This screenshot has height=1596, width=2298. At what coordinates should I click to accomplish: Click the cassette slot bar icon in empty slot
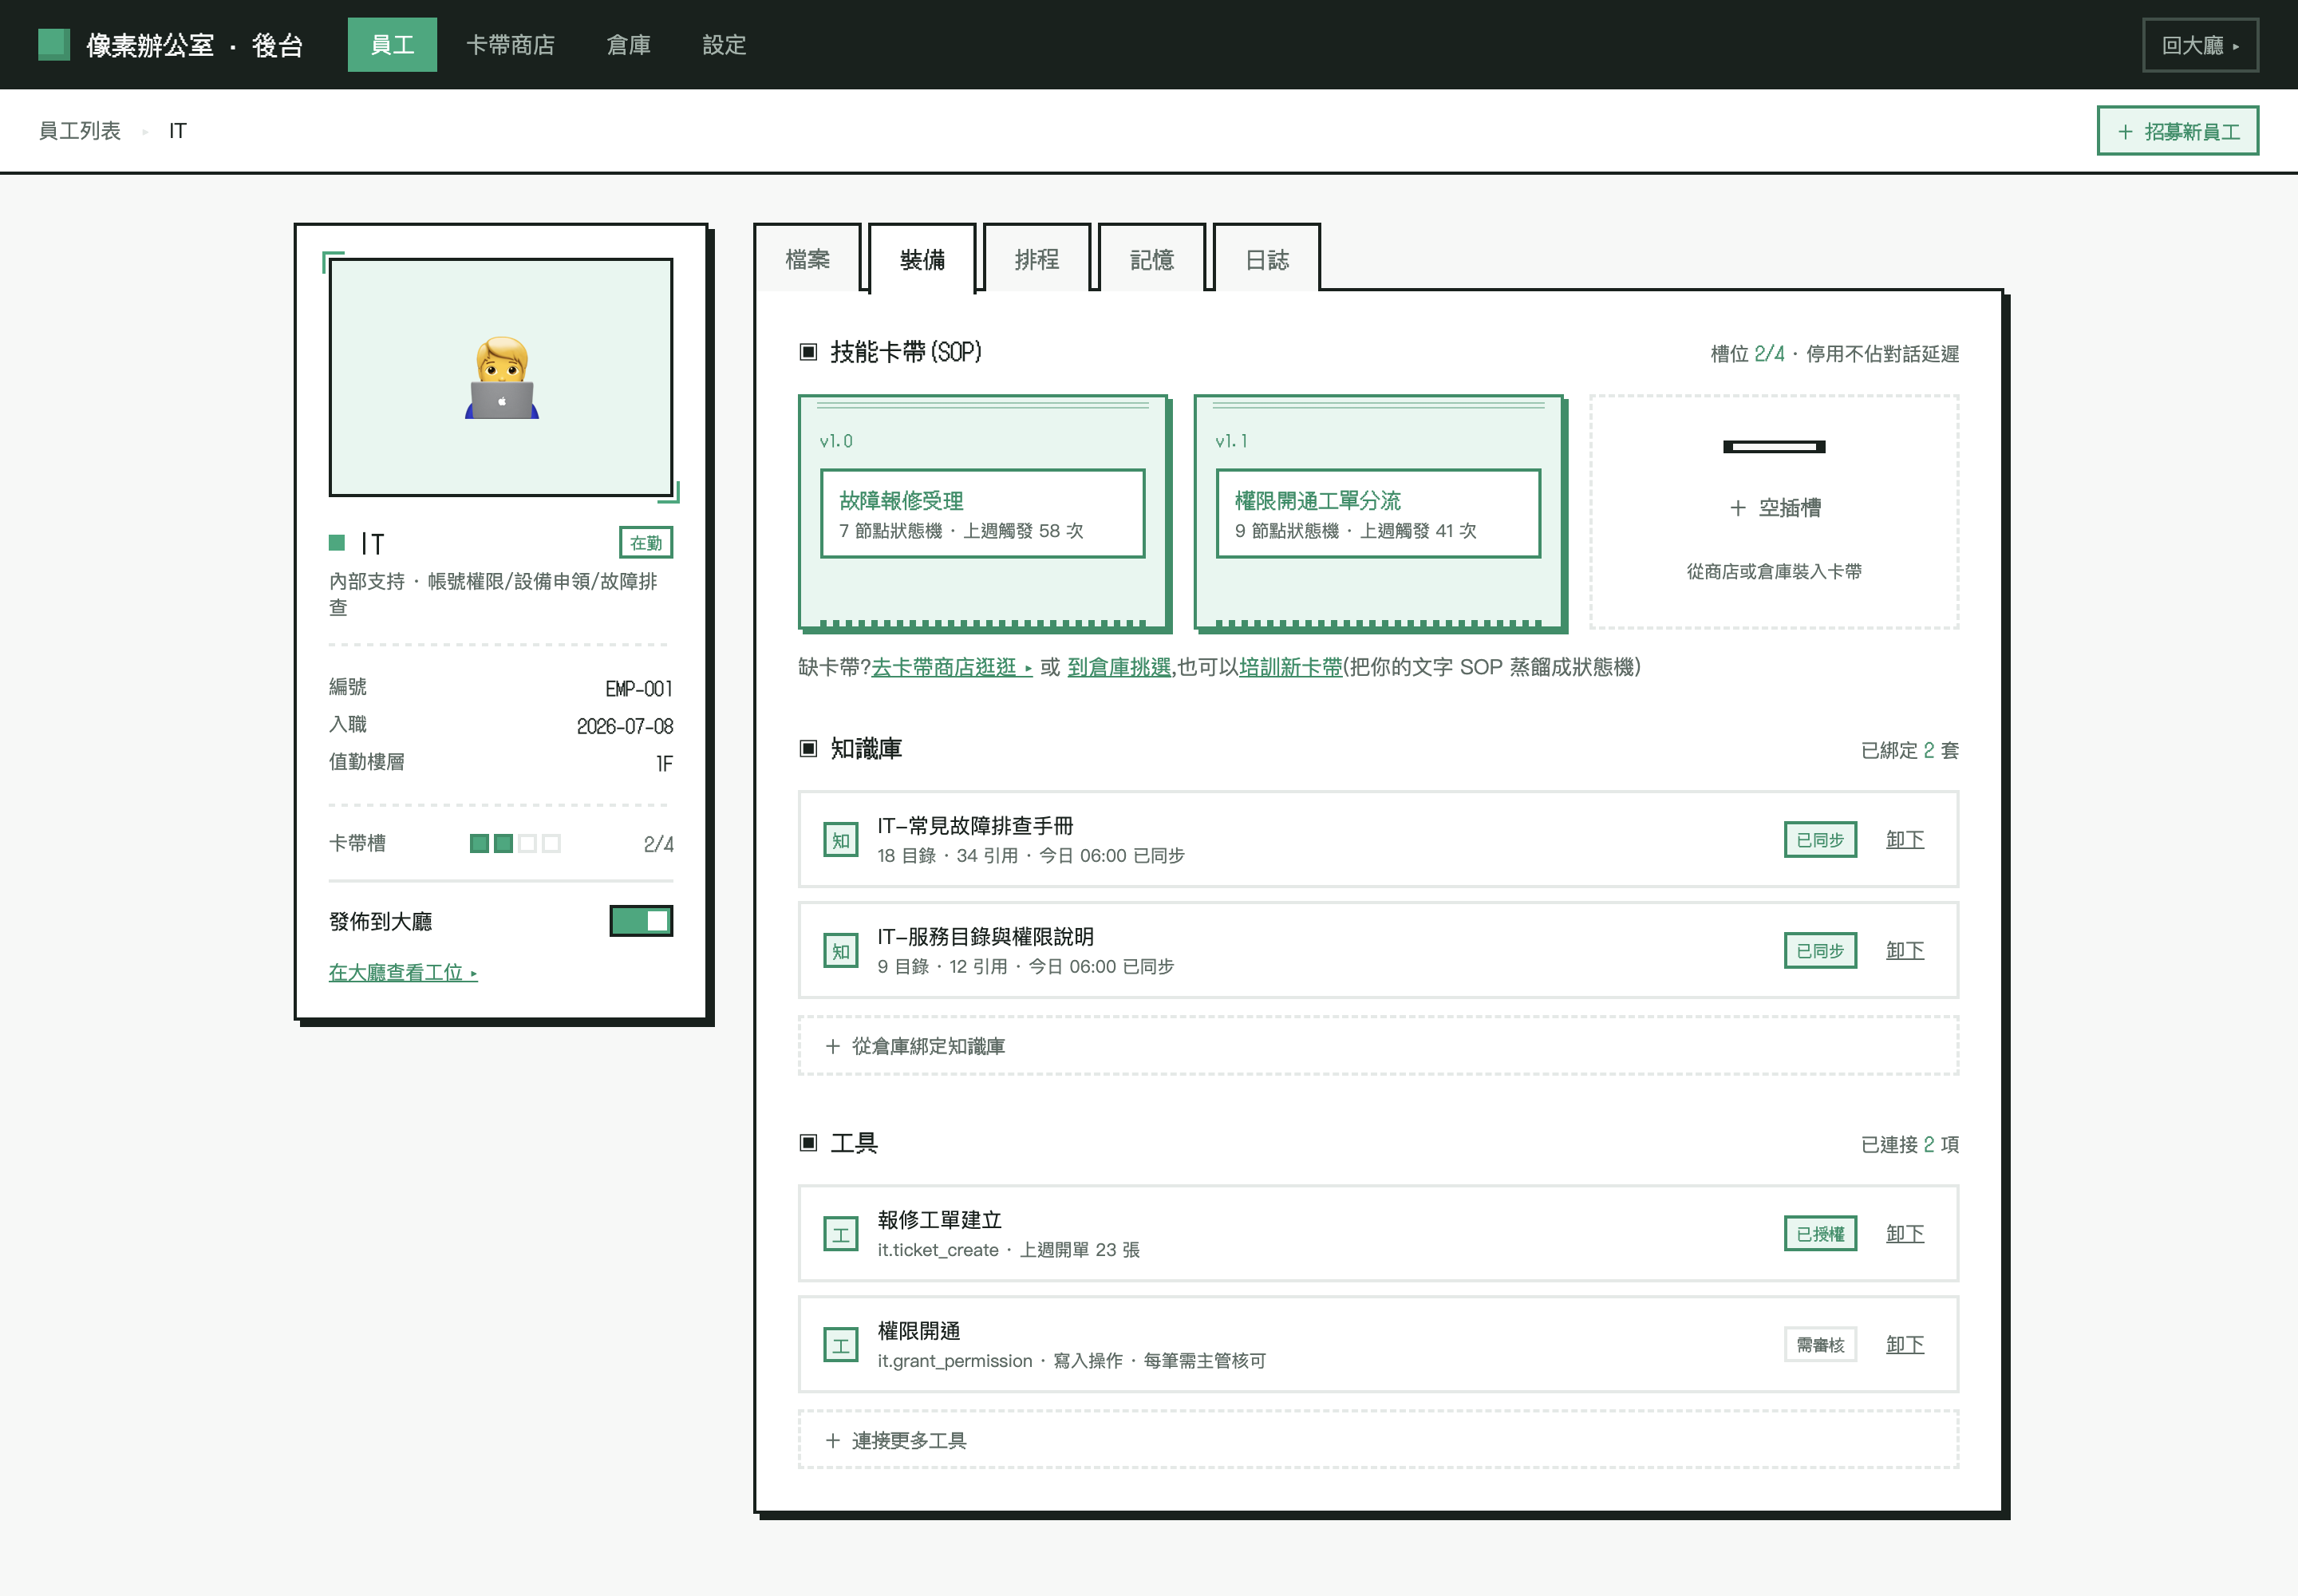tap(1774, 446)
